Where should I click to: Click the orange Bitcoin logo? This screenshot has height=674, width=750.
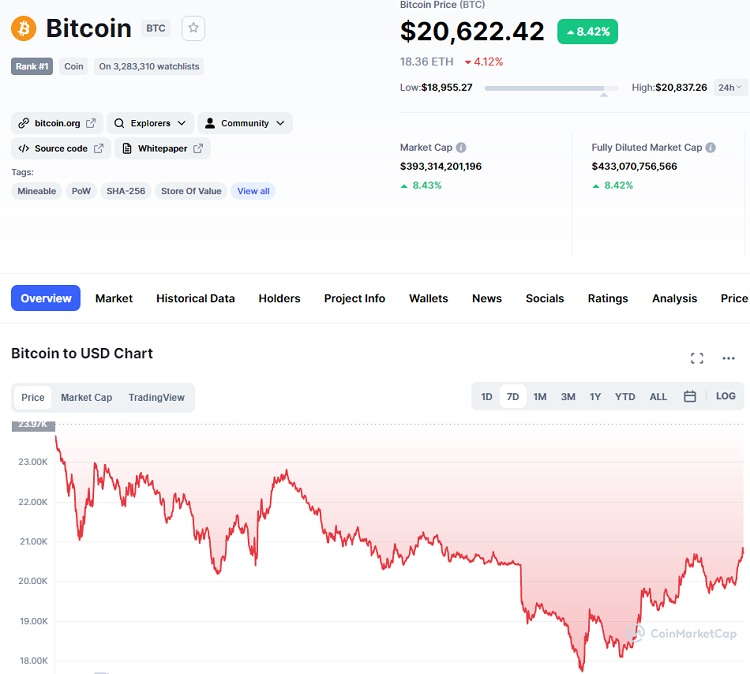[x=24, y=28]
